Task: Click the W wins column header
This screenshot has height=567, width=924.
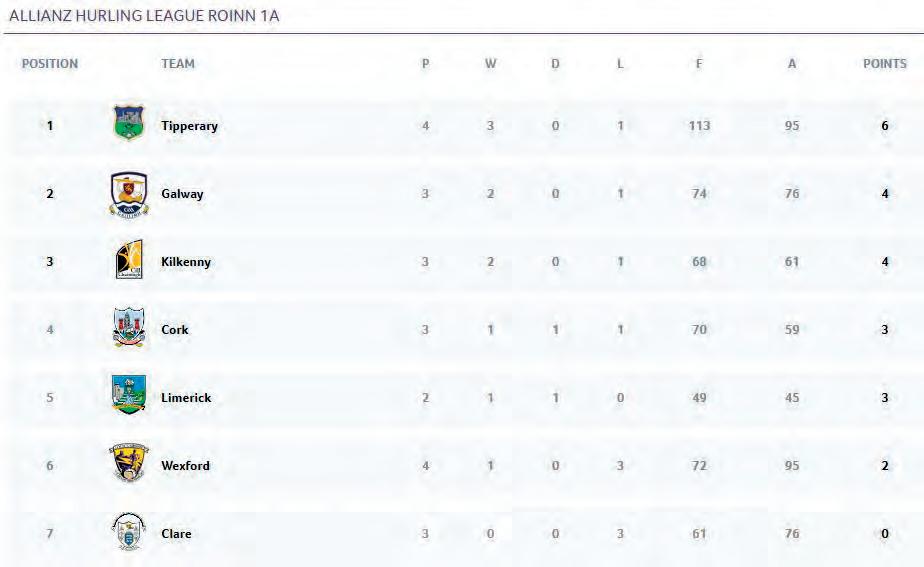Action: point(490,64)
